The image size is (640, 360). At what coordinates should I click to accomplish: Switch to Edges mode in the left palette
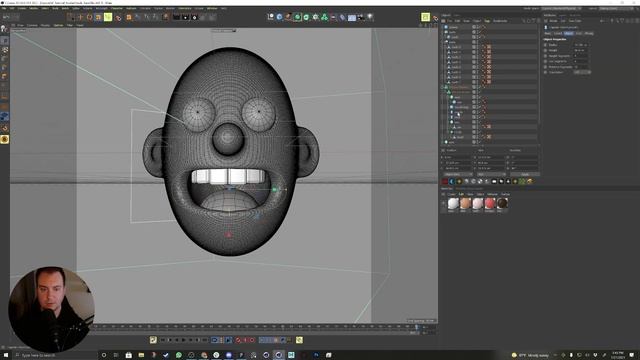(x=4, y=67)
